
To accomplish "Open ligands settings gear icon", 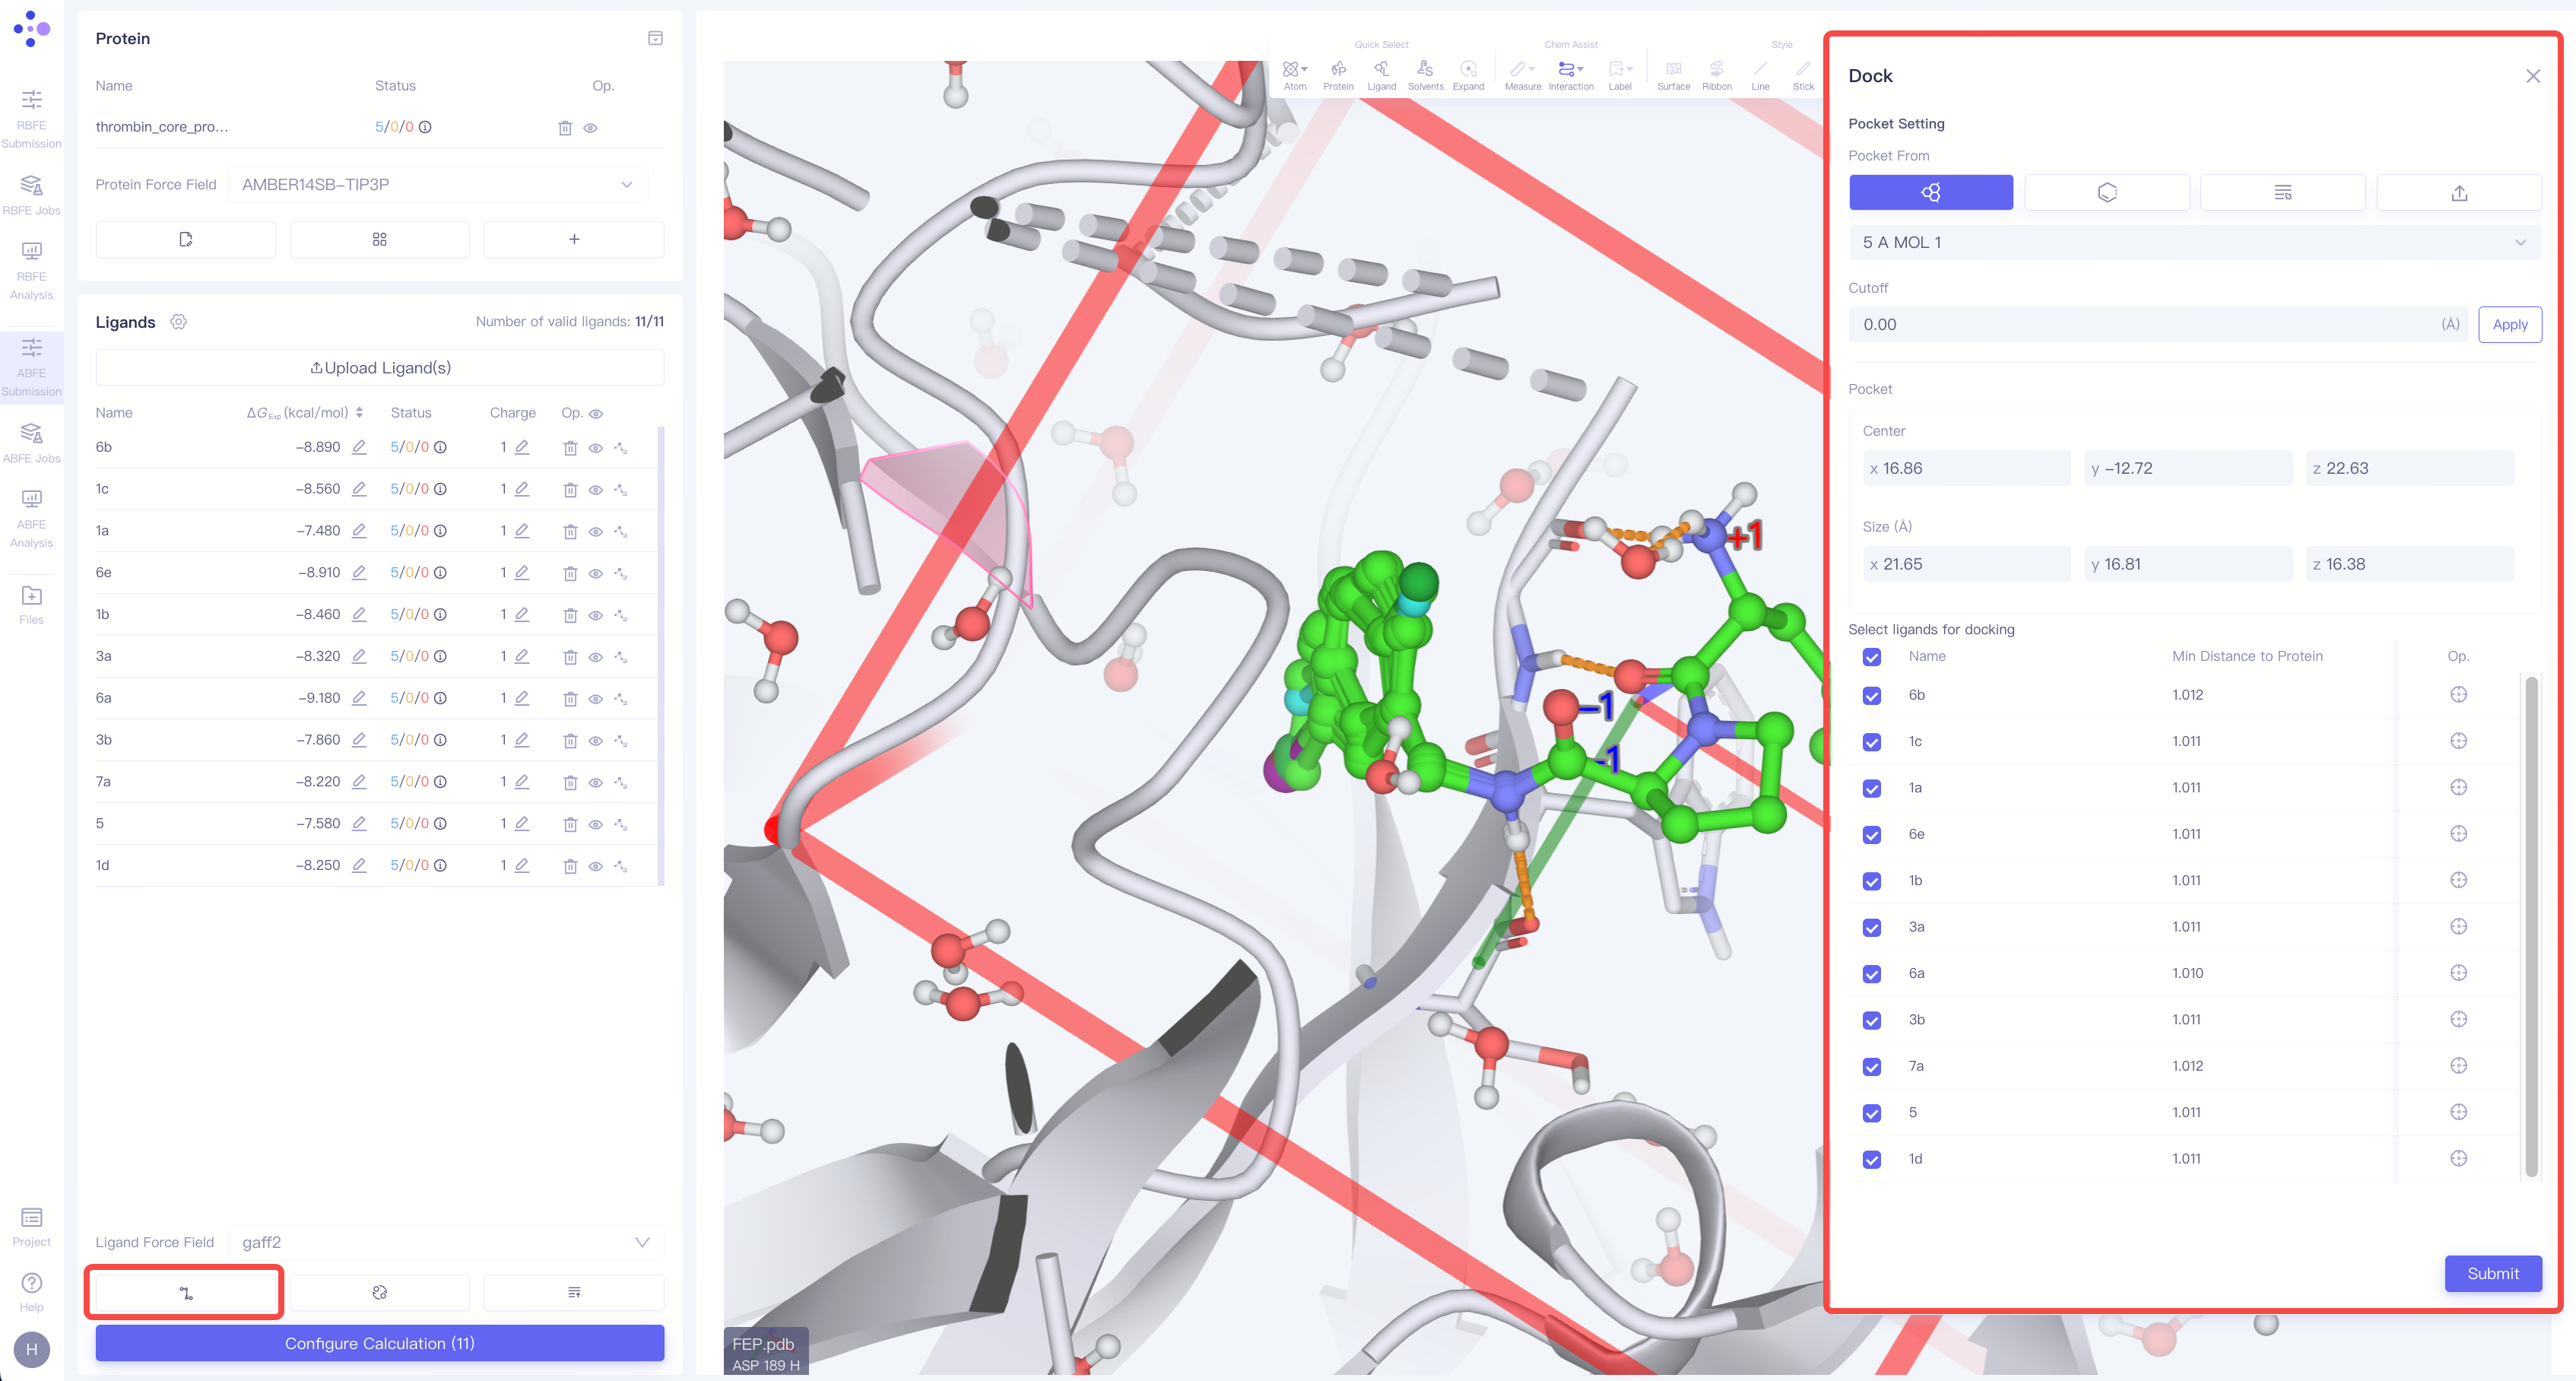I will point(179,322).
